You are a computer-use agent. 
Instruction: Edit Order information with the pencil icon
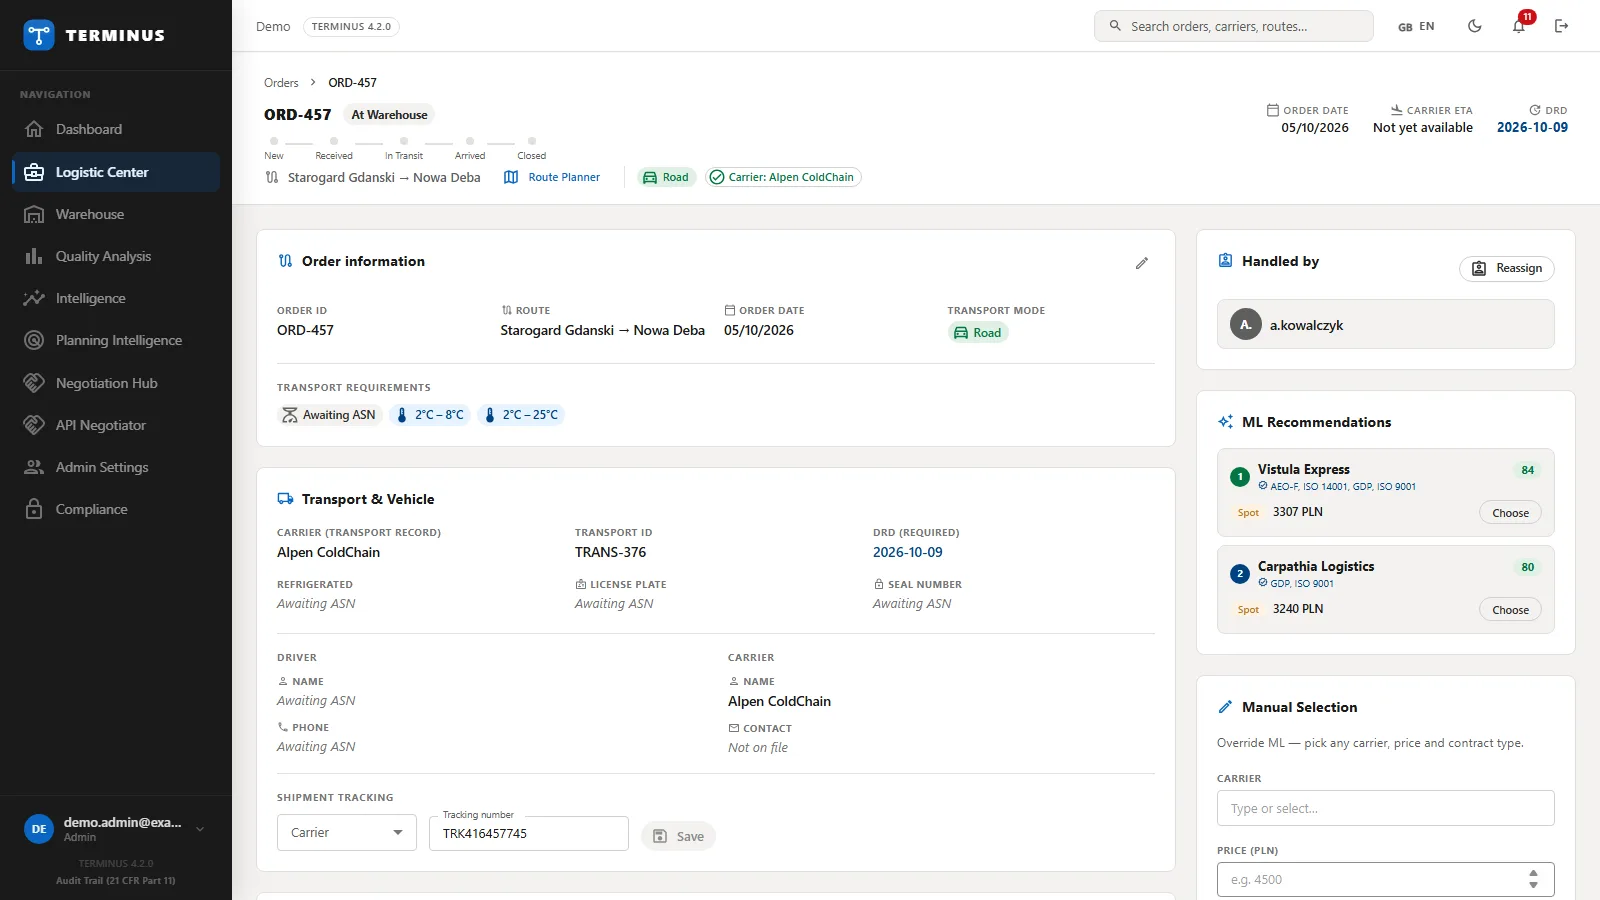pos(1142,263)
